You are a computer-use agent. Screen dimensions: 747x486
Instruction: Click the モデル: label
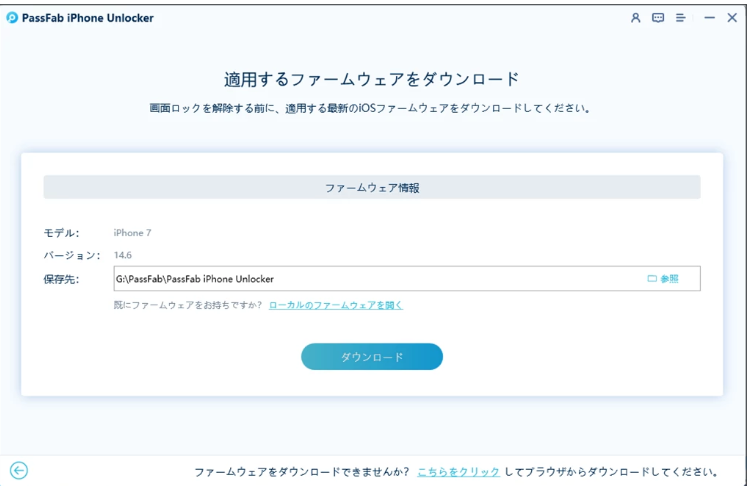click(61, 233)
